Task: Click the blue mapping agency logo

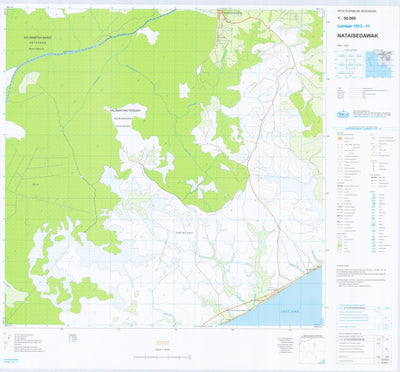Action: tap(342, 114)
